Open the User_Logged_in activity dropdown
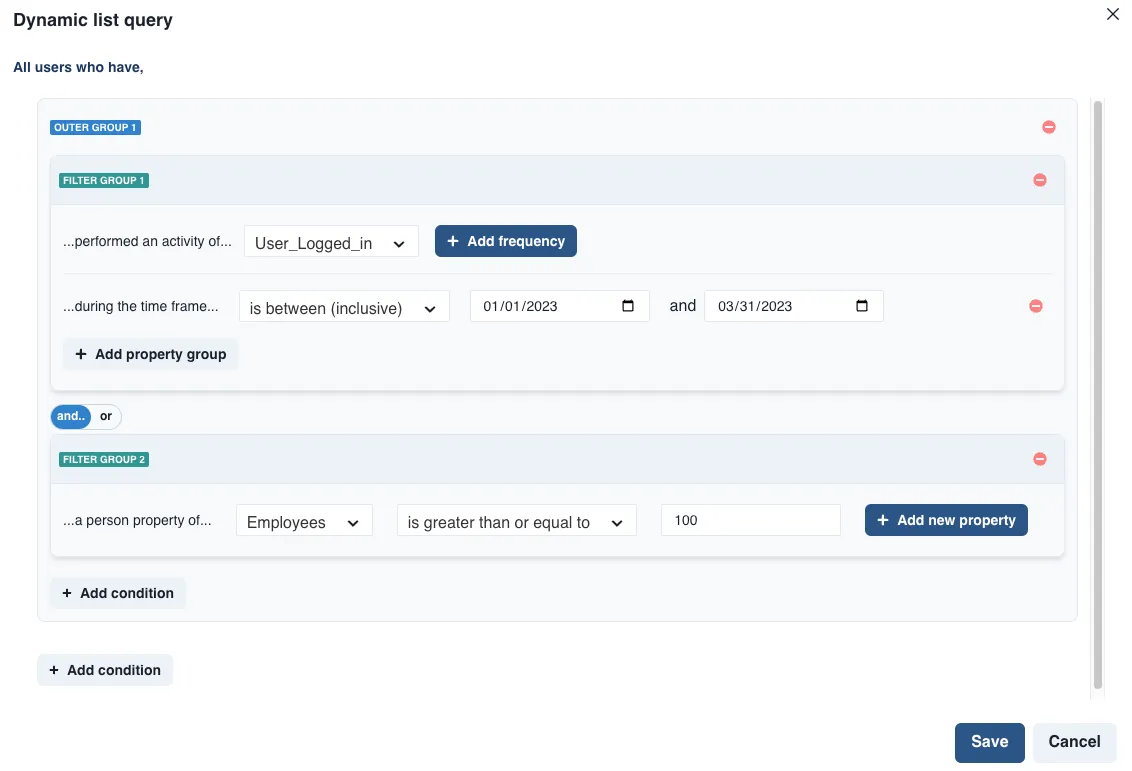This screenshot has height=771, width=1132. point(331,242)
